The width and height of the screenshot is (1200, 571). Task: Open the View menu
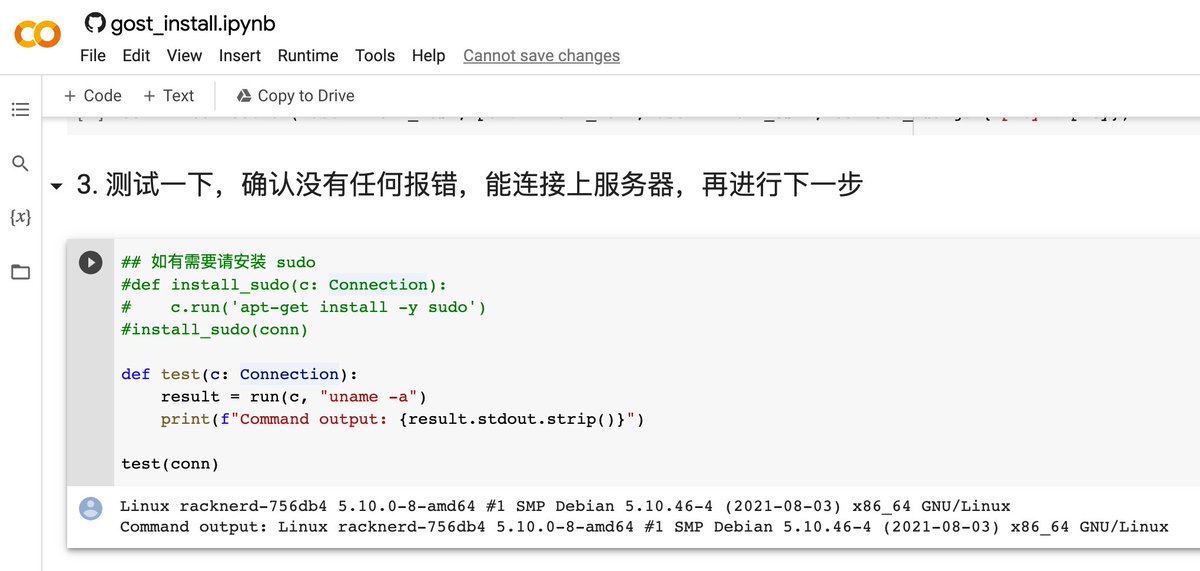[x=185, y=56]
